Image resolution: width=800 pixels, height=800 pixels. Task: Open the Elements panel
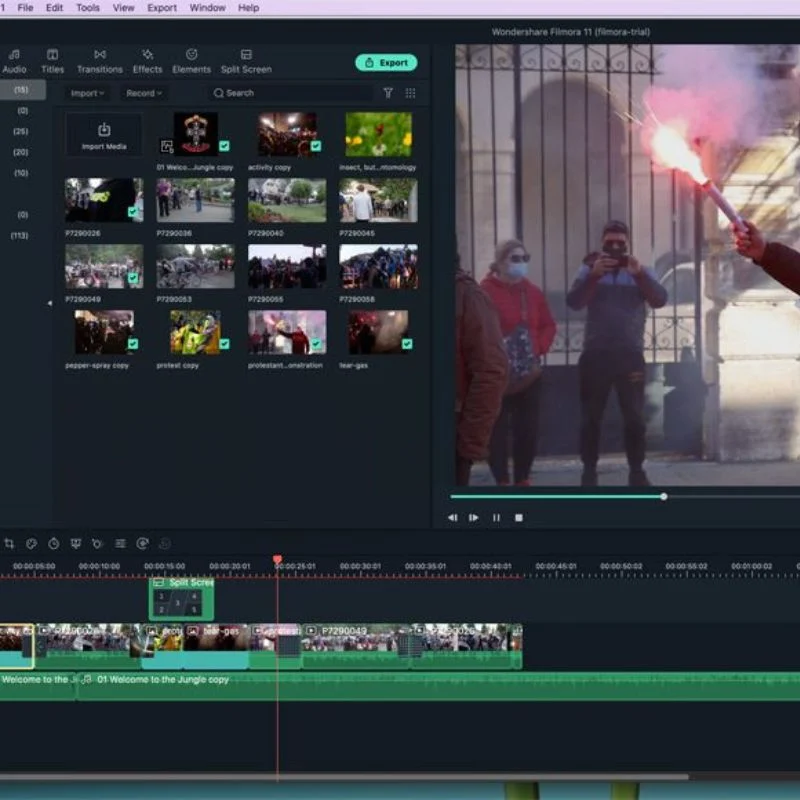191,62
